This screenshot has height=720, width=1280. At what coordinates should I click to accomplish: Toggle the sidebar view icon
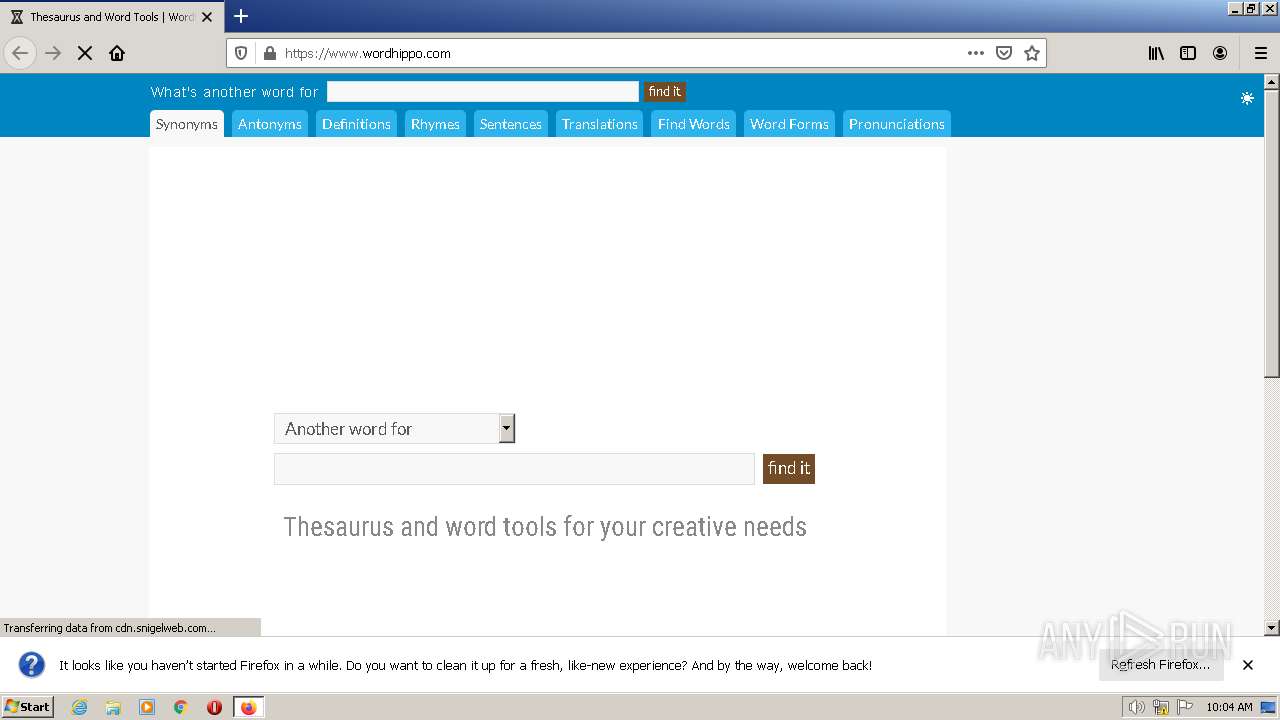(x=1188, y=53)
